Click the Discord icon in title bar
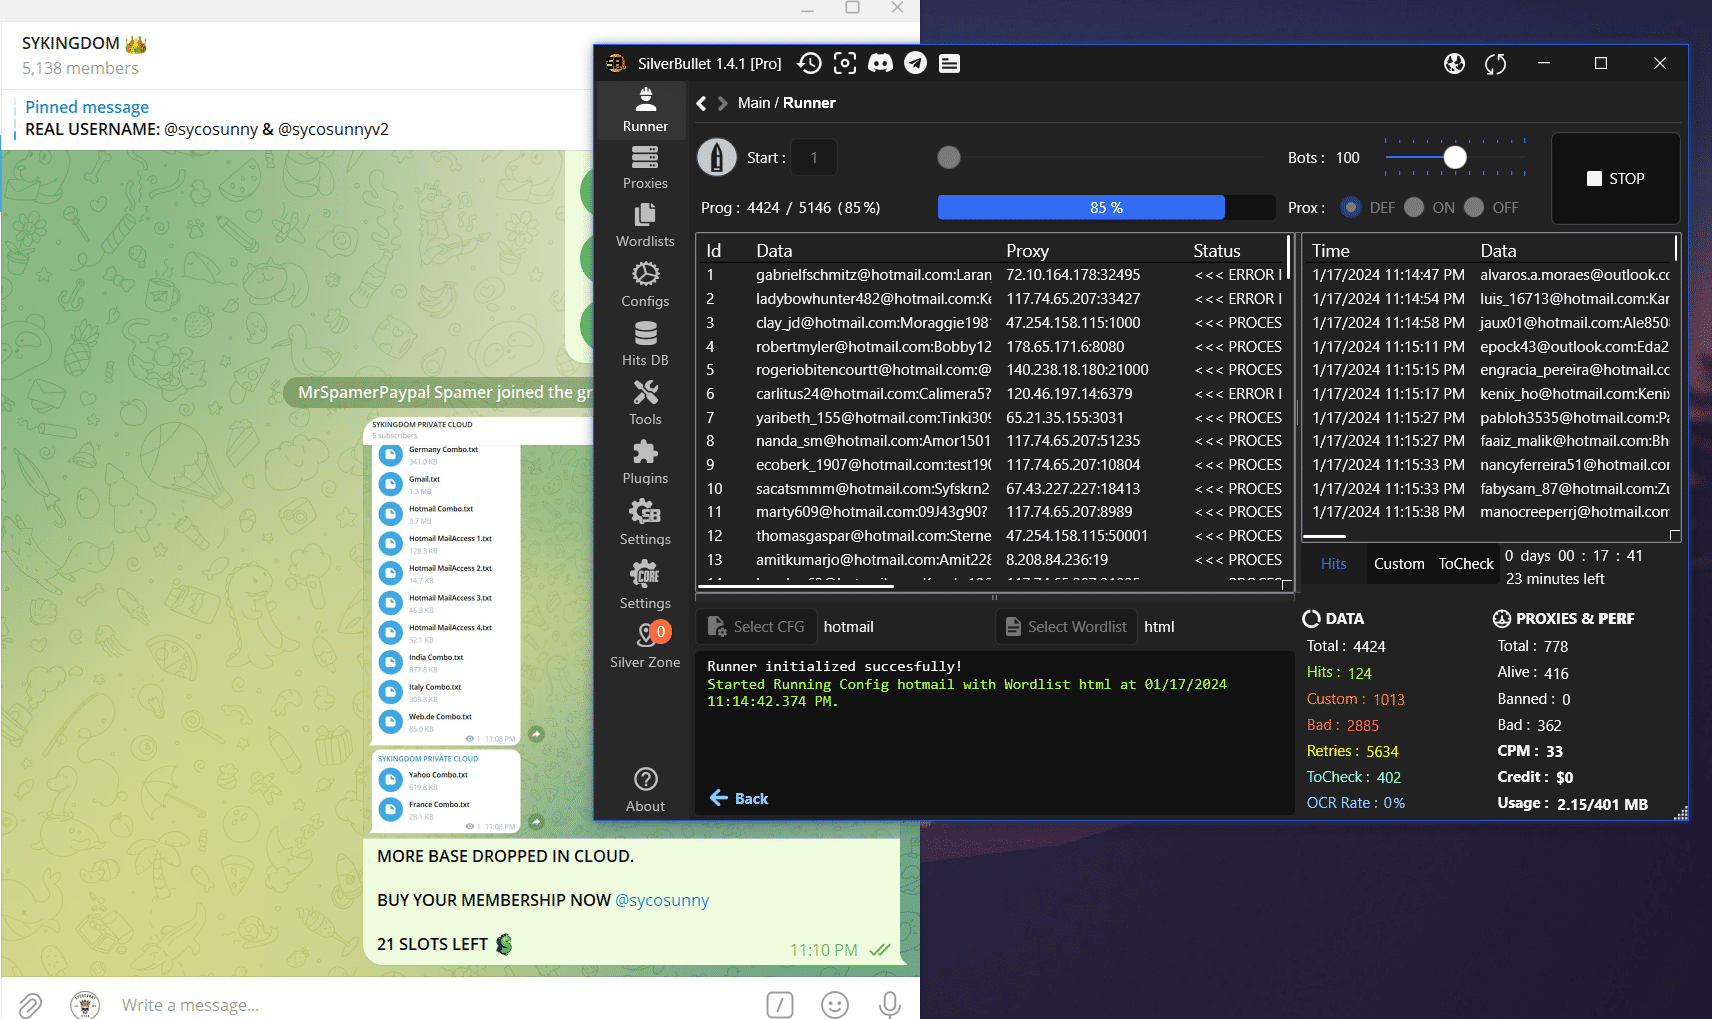This screenshot has height=1019, width=1712. (880, 64)
